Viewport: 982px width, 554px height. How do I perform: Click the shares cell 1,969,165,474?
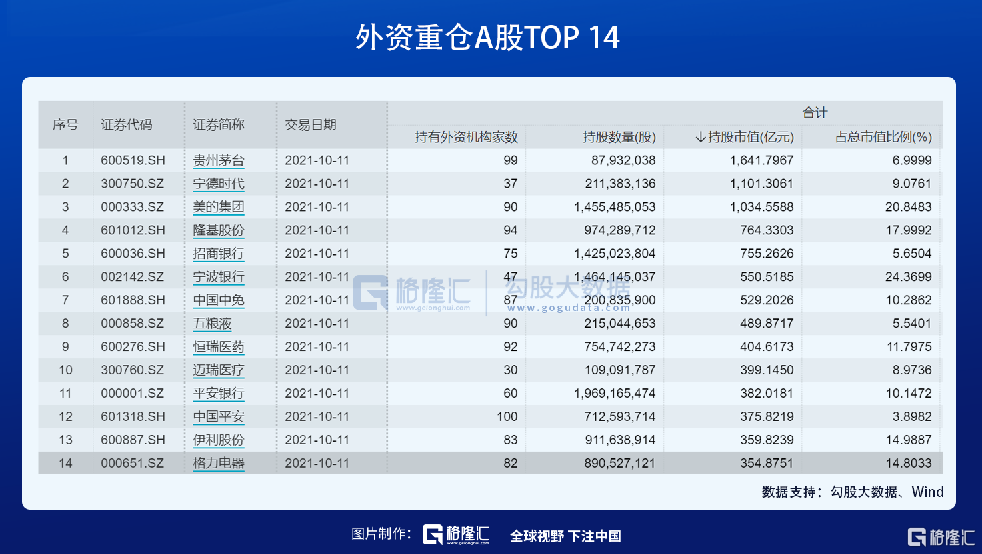coord(614,394)
